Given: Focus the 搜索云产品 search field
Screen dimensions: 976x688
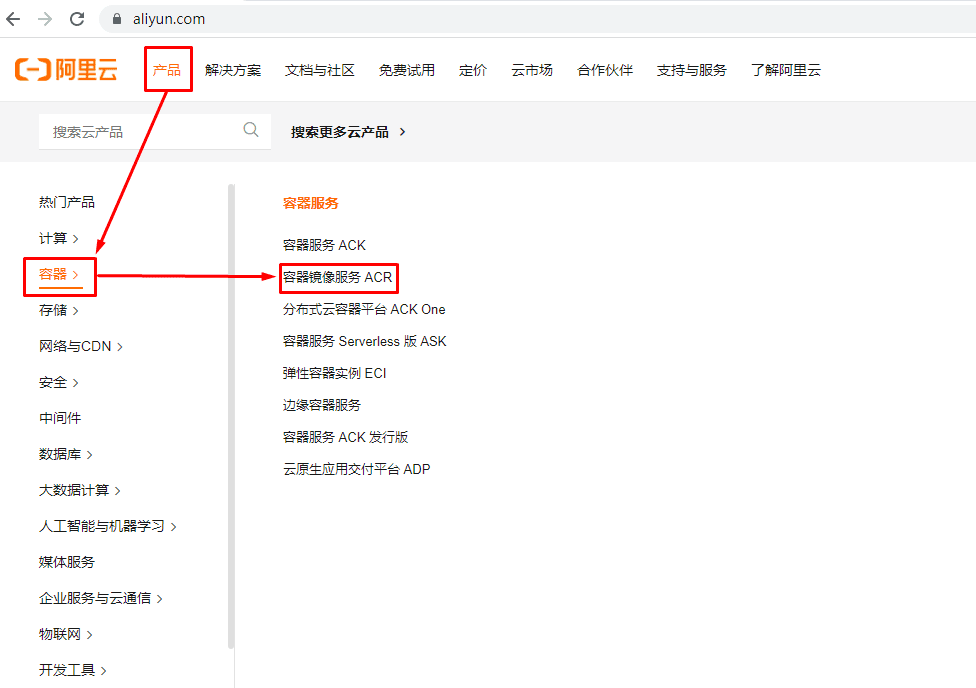Looking at the screenshot, I should [x=154, y=131].
